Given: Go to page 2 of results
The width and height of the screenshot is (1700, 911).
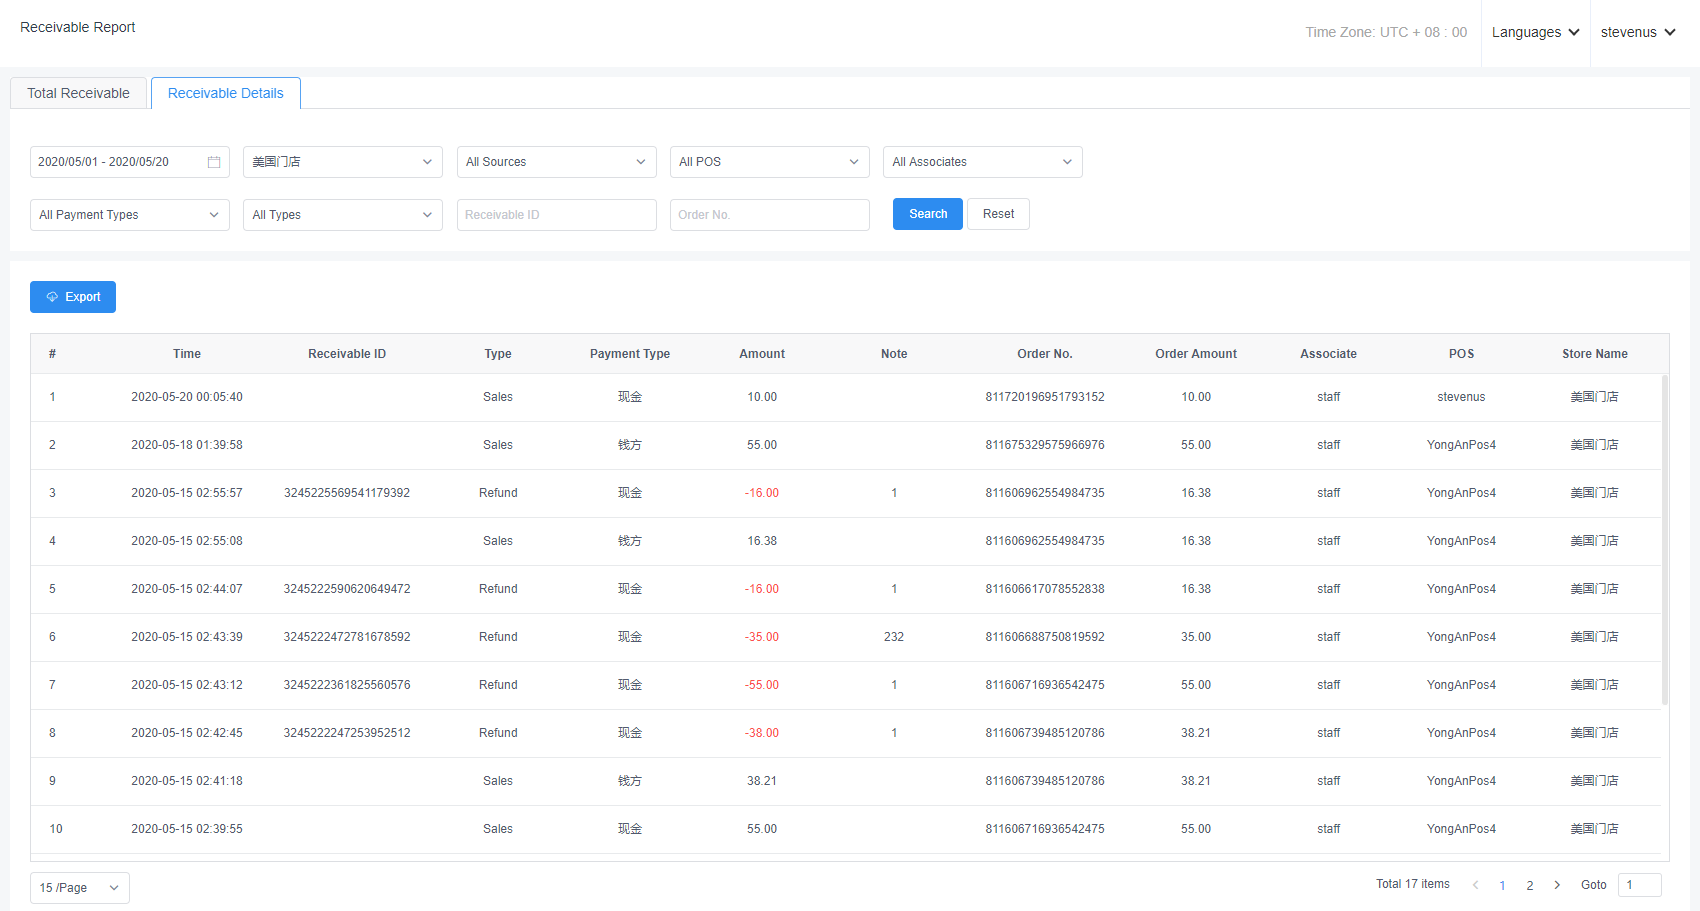Looking at the screenshot, I should pos(1529,885).
